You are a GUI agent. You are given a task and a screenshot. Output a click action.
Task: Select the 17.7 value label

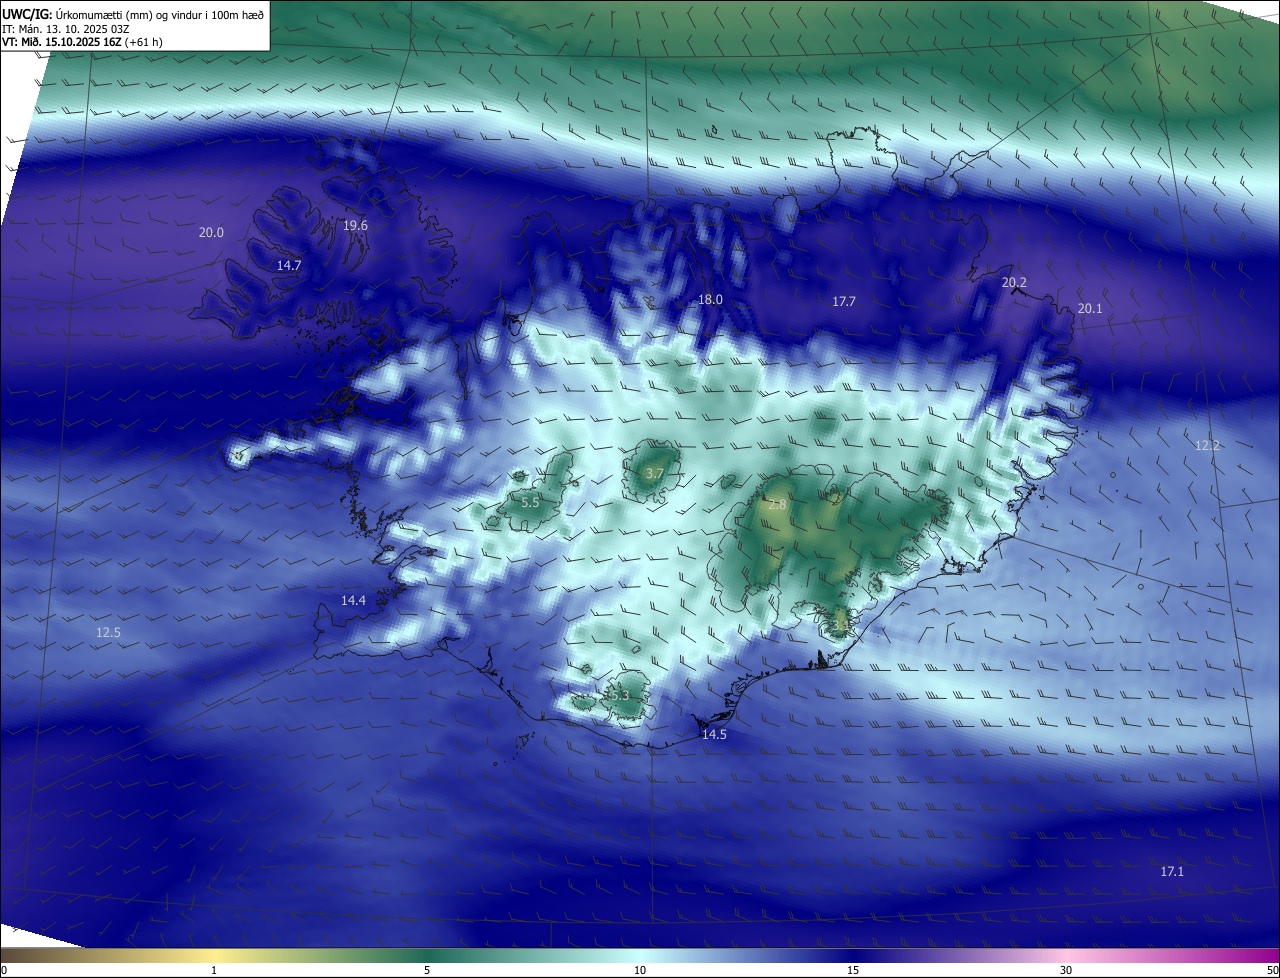click(844, 301)
